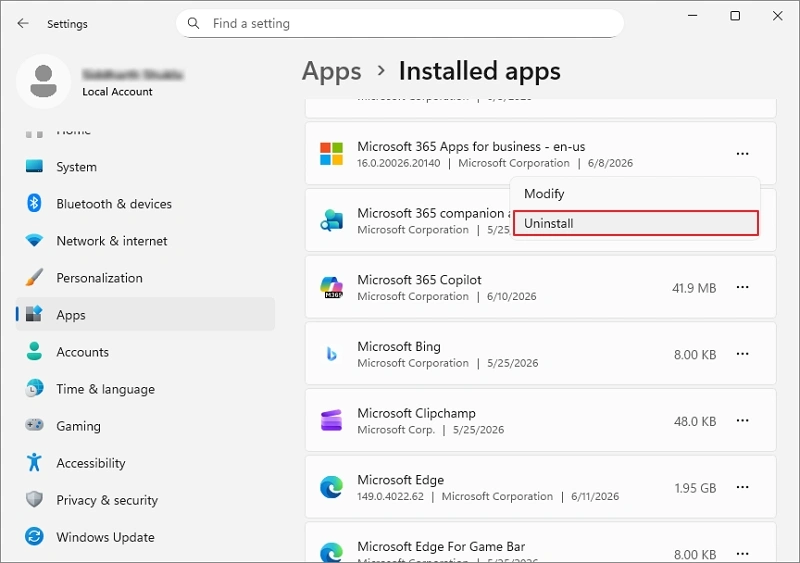Screen dimensions: 800x563
Task: Click the Edge For Game Bar icon
Action: [x=332, y=553]
